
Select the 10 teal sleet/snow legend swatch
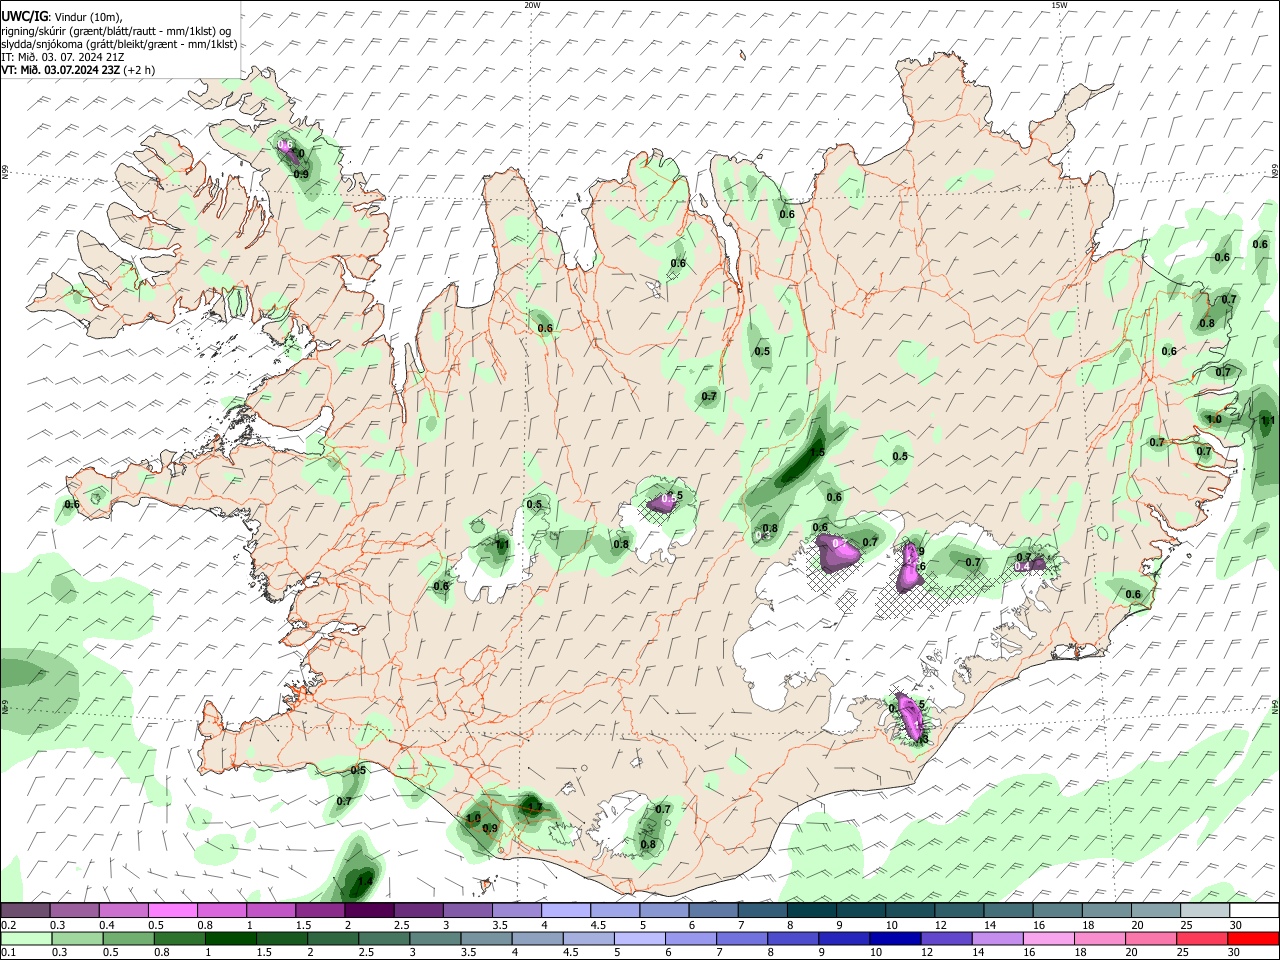pyautogui.click(x=909, y=910)
